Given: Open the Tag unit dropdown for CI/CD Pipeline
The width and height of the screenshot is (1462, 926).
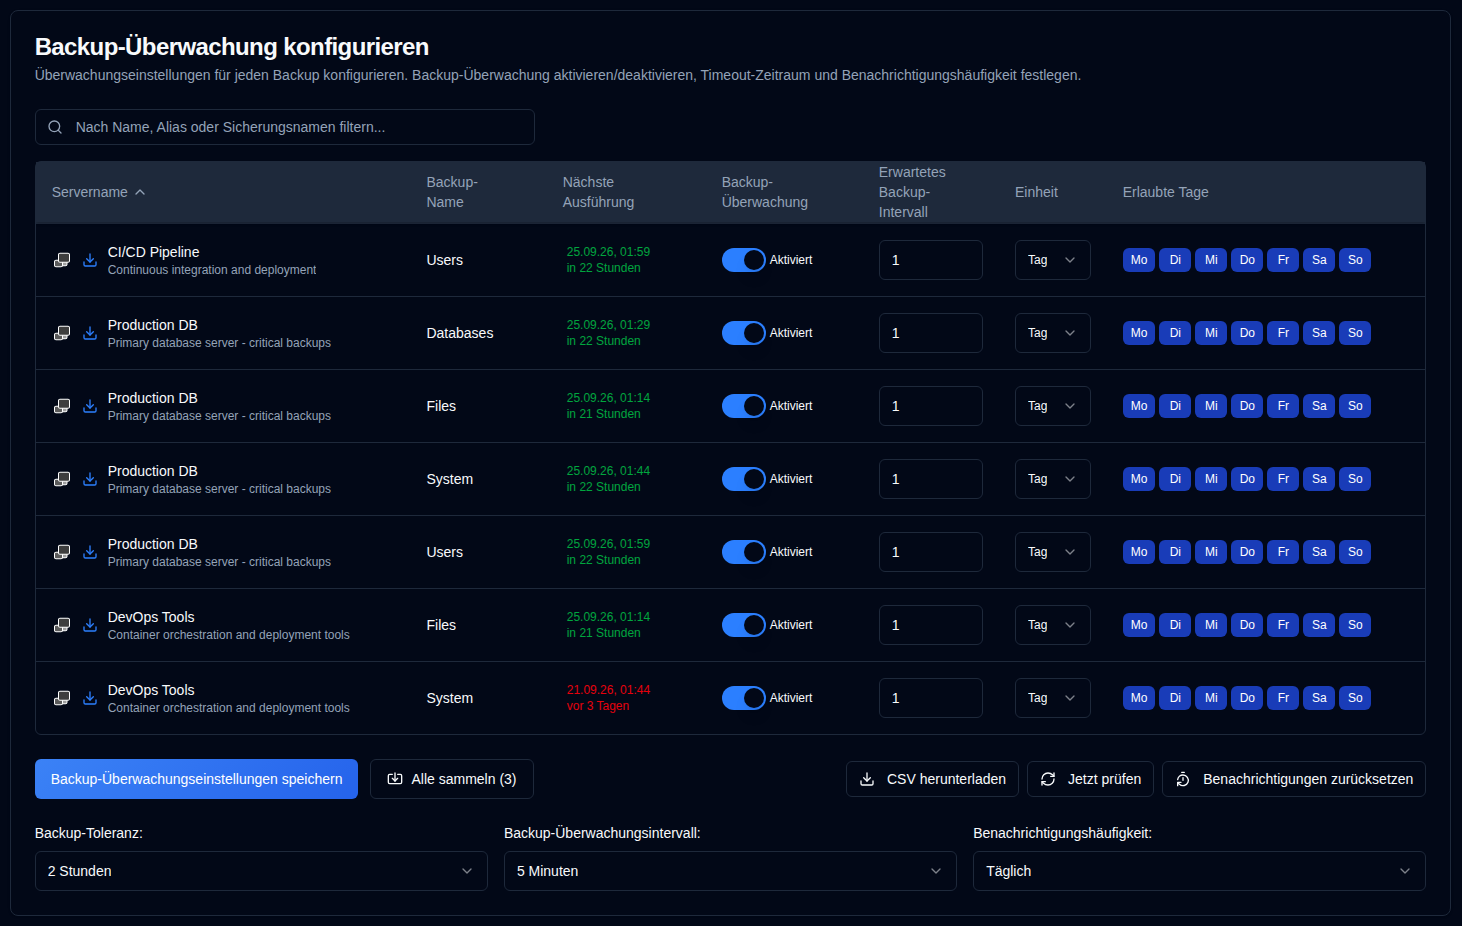Looking at the screenshot, I should coord(1053,260).
